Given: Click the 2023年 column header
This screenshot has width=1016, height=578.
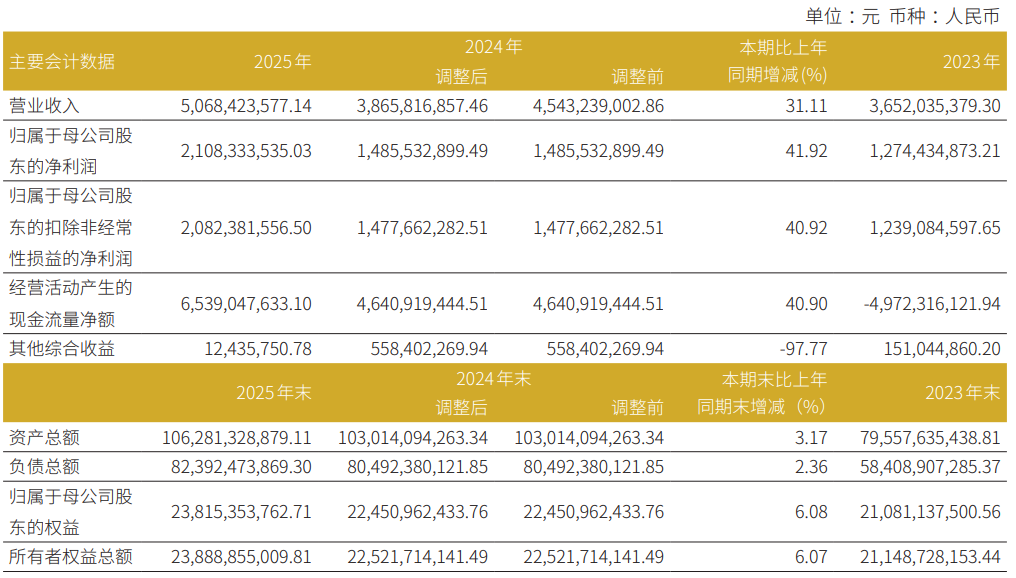Looking at the screenshot, I should click(971, 62).
